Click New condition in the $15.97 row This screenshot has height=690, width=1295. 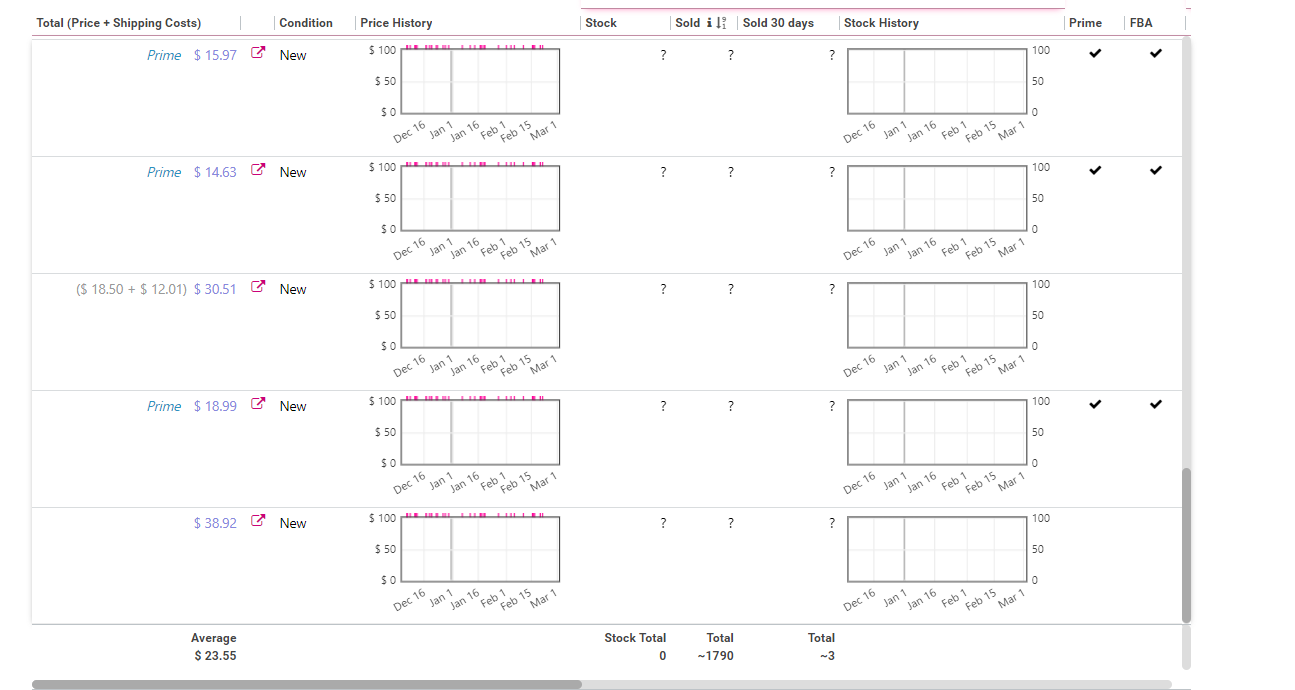point(293,55)
